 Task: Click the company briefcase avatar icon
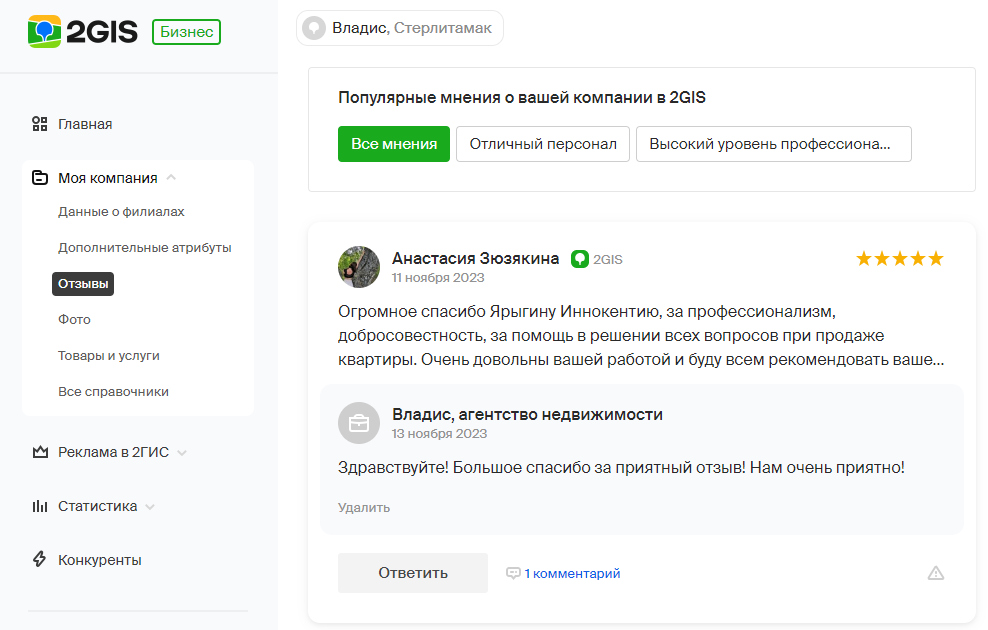(x=359, y=423)
